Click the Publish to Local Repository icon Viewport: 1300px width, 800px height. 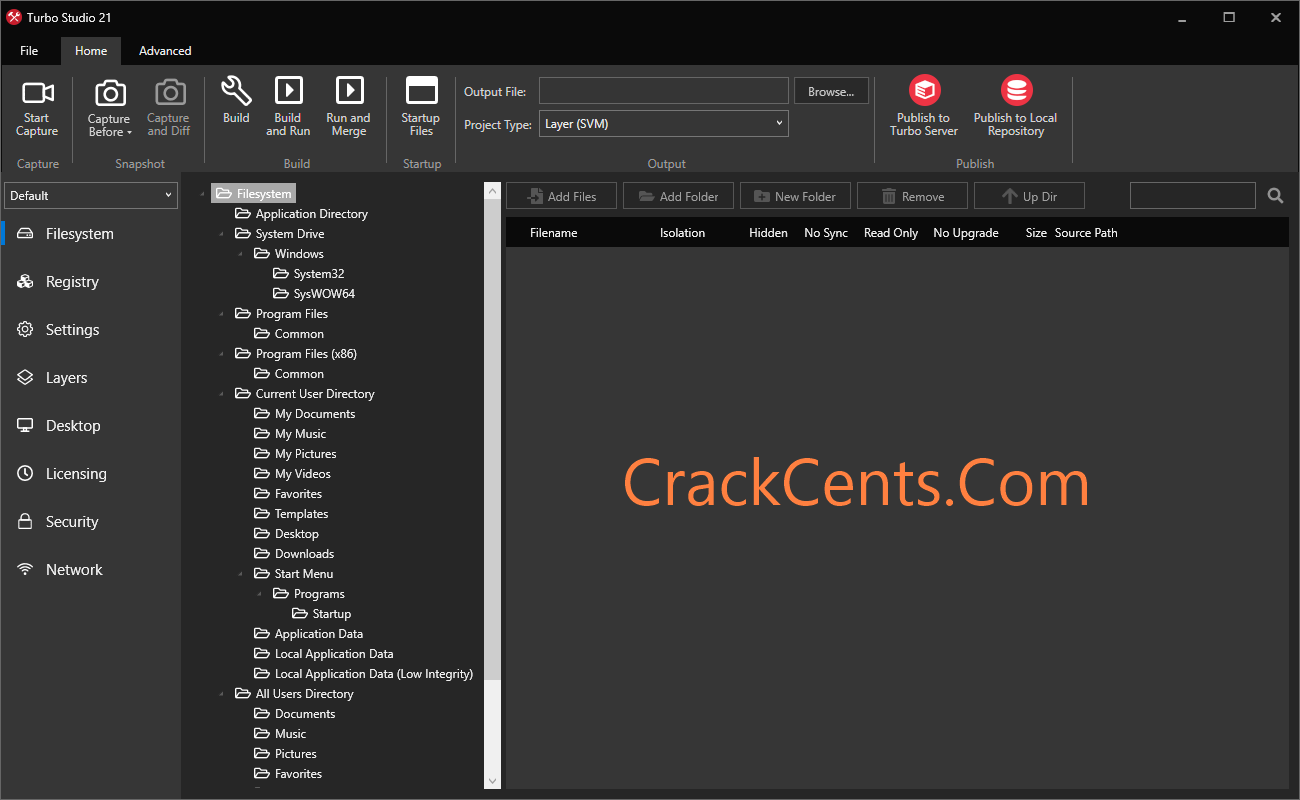(x=1015, y=91)
